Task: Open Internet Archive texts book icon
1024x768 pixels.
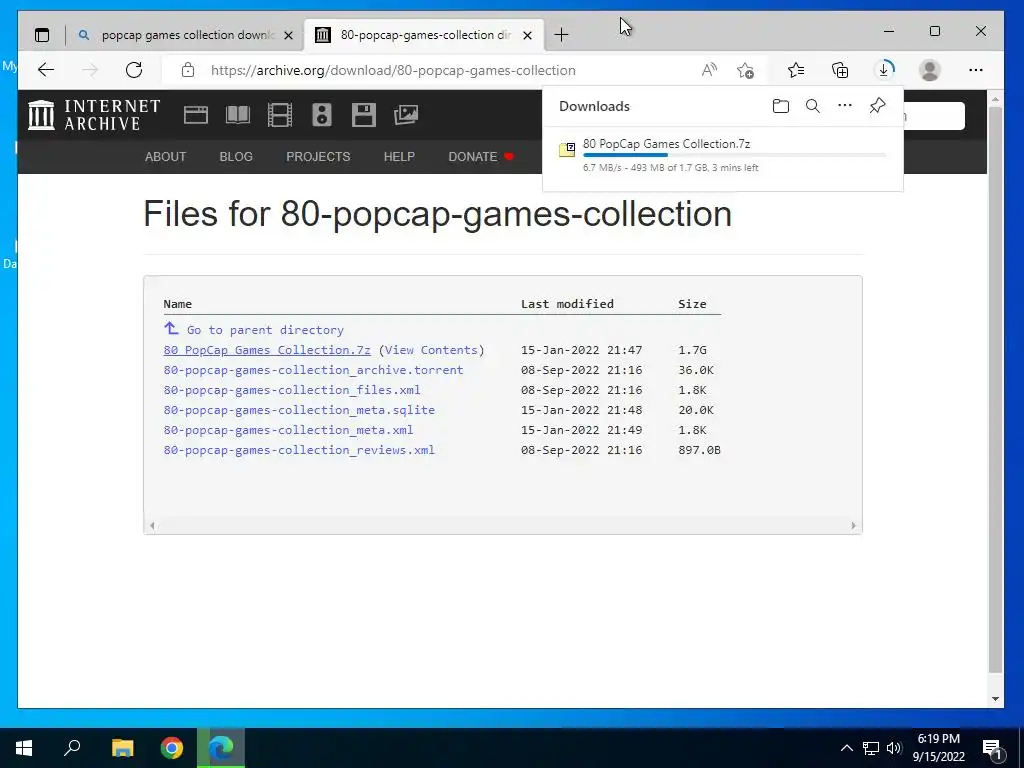Action: pos(238,115)
